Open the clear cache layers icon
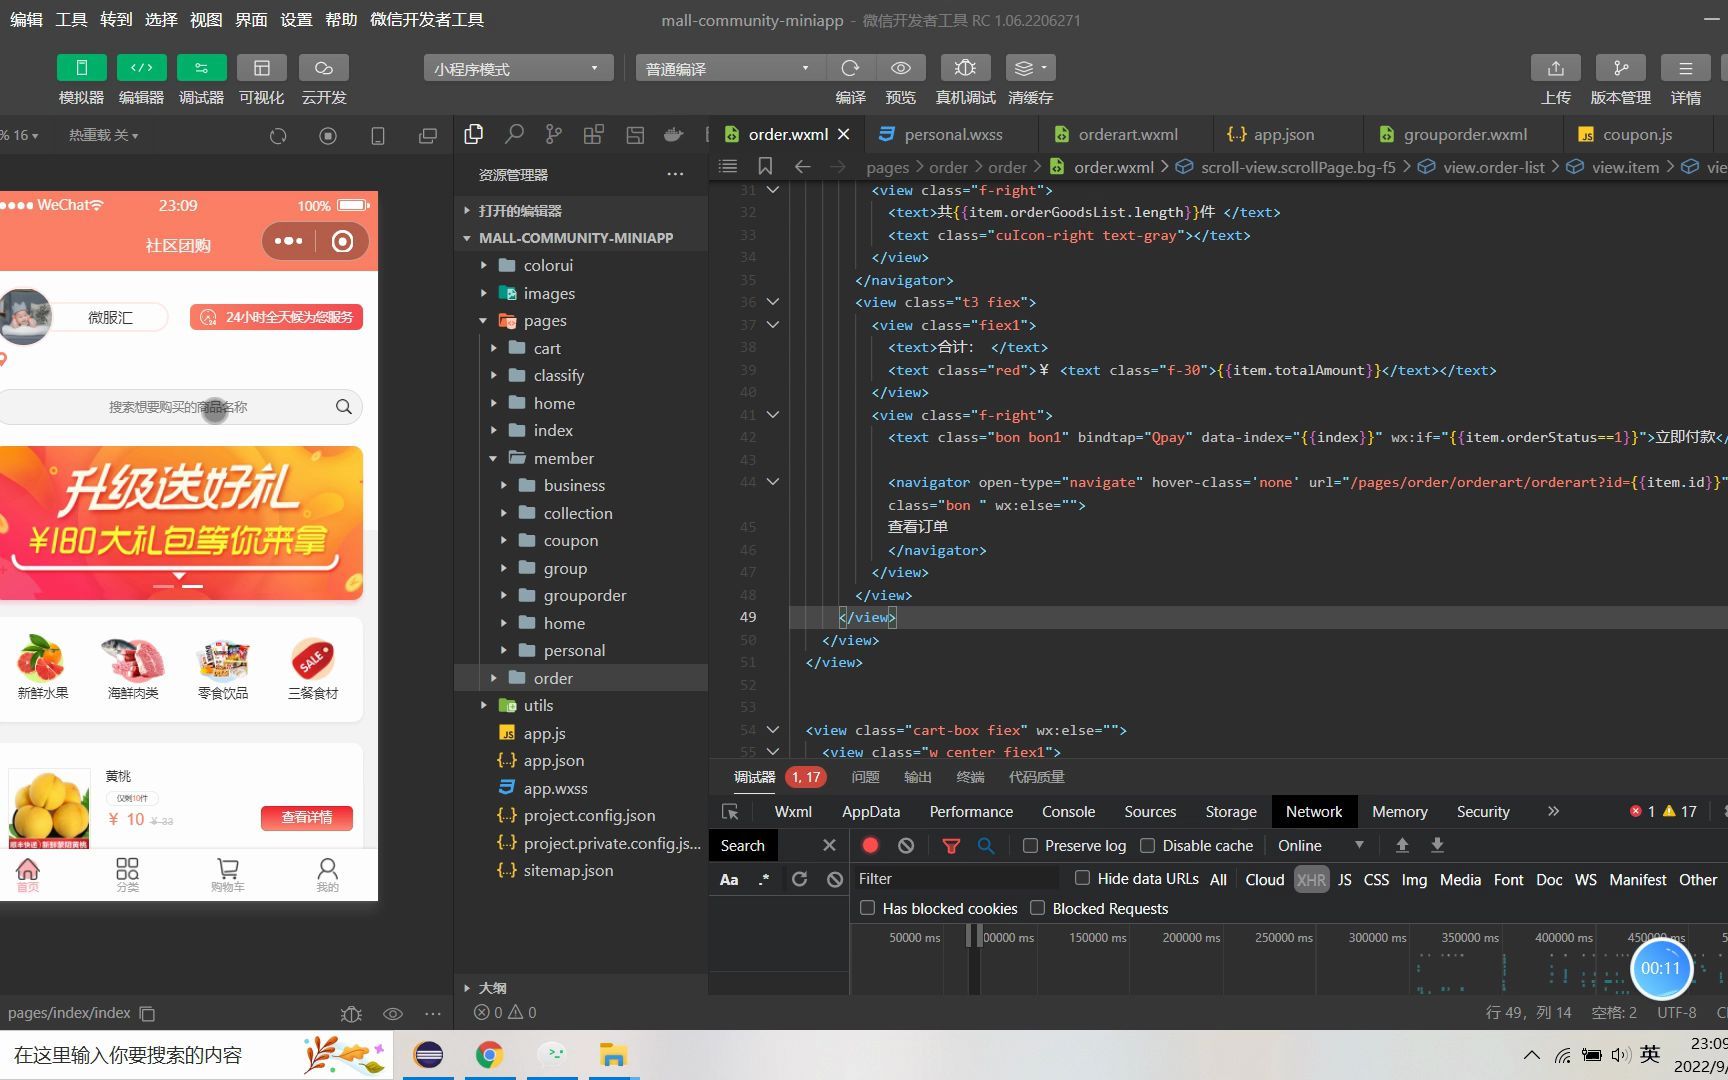 (x=1030, y=68)
